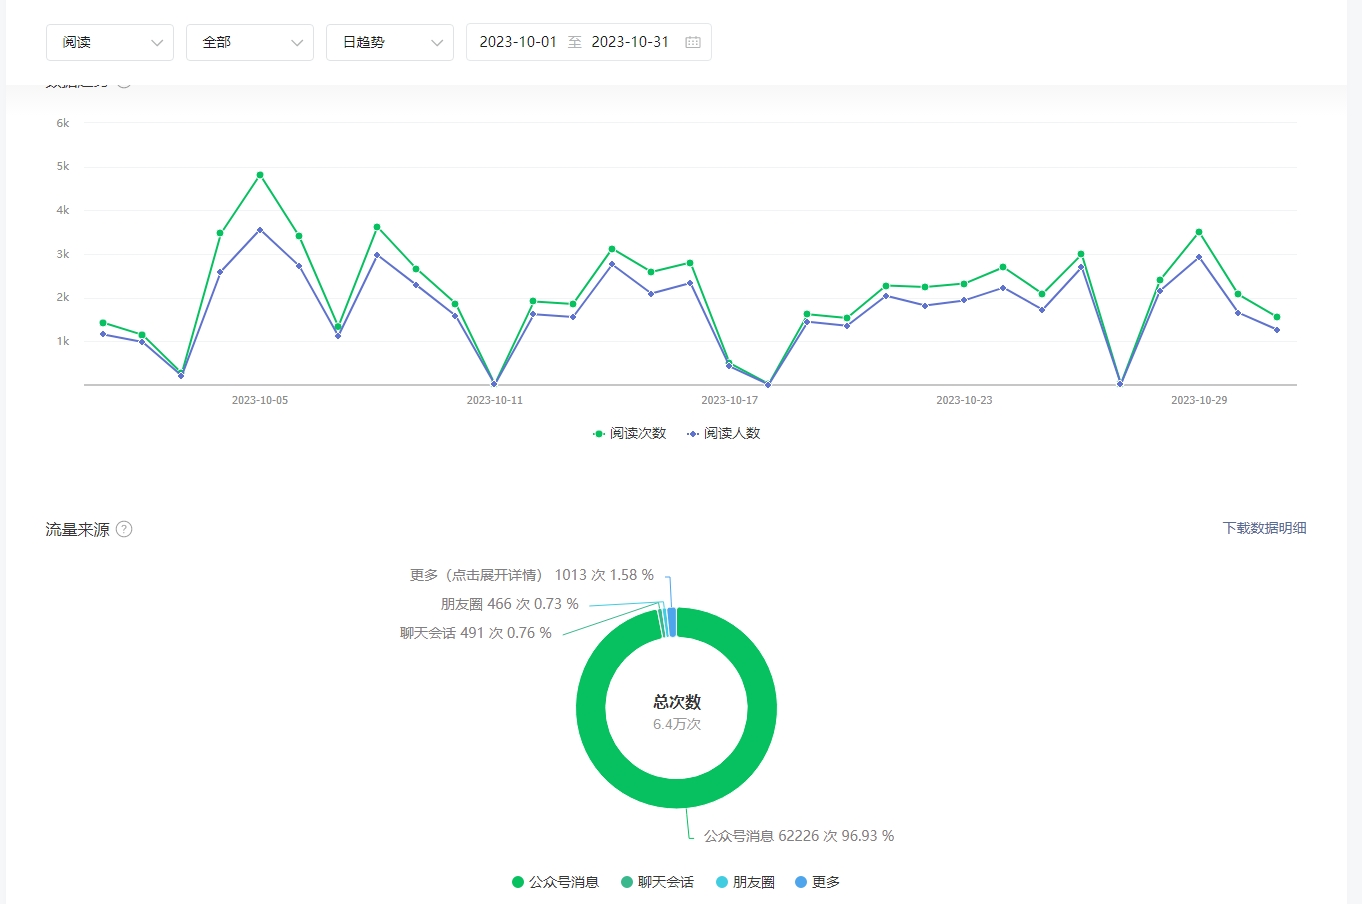Click the help icon beside 流量来源
Screen dimensions: 1362x904
124,529
